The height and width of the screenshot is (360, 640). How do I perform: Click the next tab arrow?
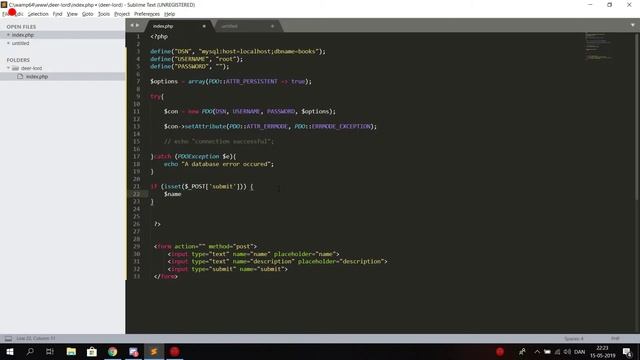pos(138,25)
